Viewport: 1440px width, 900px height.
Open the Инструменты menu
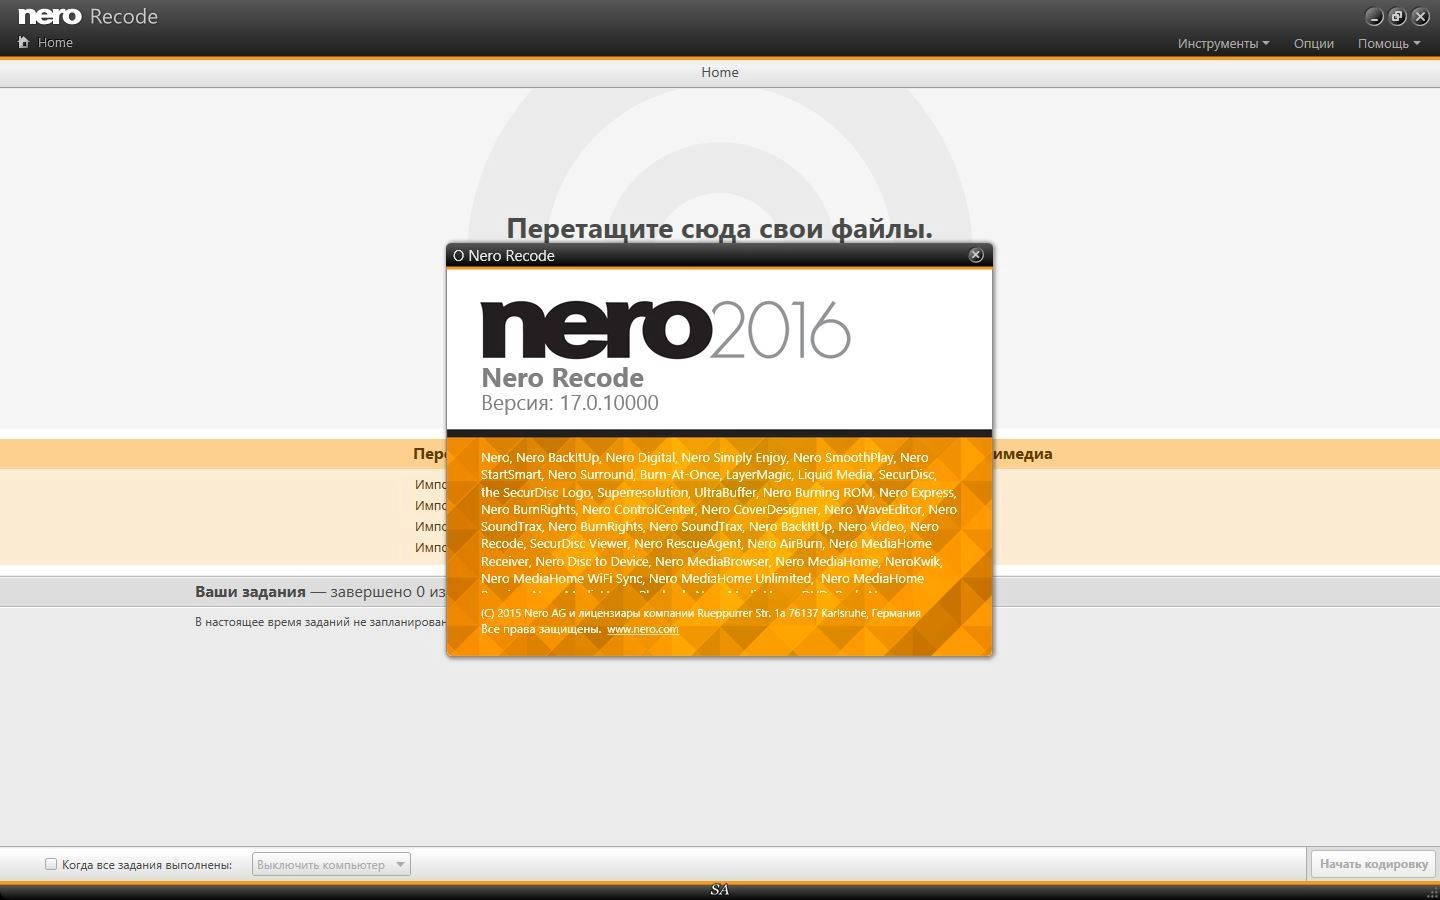pyautogui.click(x=1223, y=43)
